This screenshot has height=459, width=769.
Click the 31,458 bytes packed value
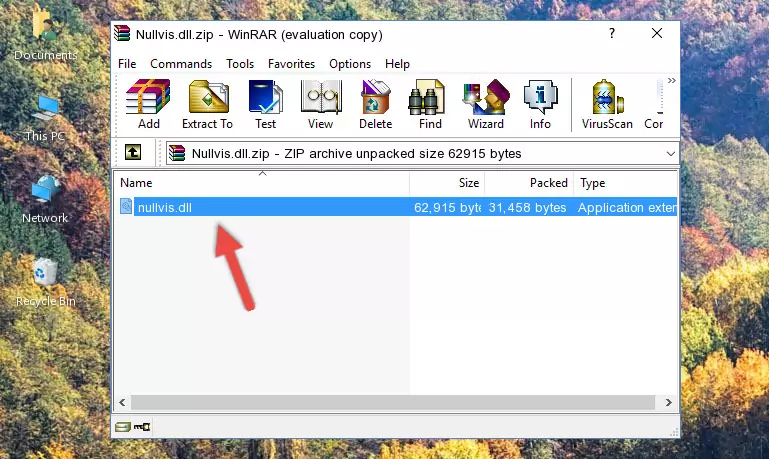(527, 207)
